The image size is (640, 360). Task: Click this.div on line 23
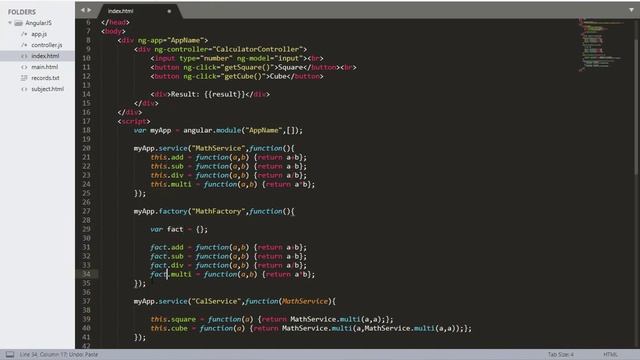pos(167,176)
